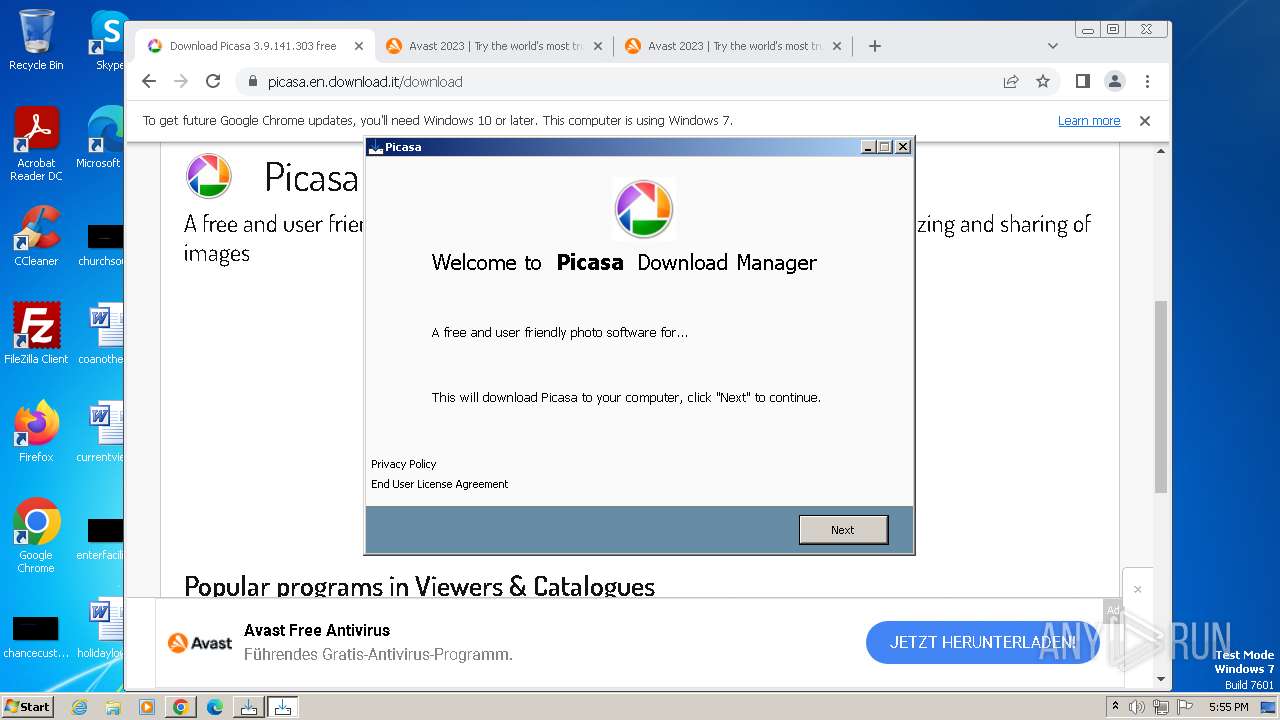Dismiss the Chrome update info bar
The width and height of the screenshot is (1280, 720).
point(1145,121)
